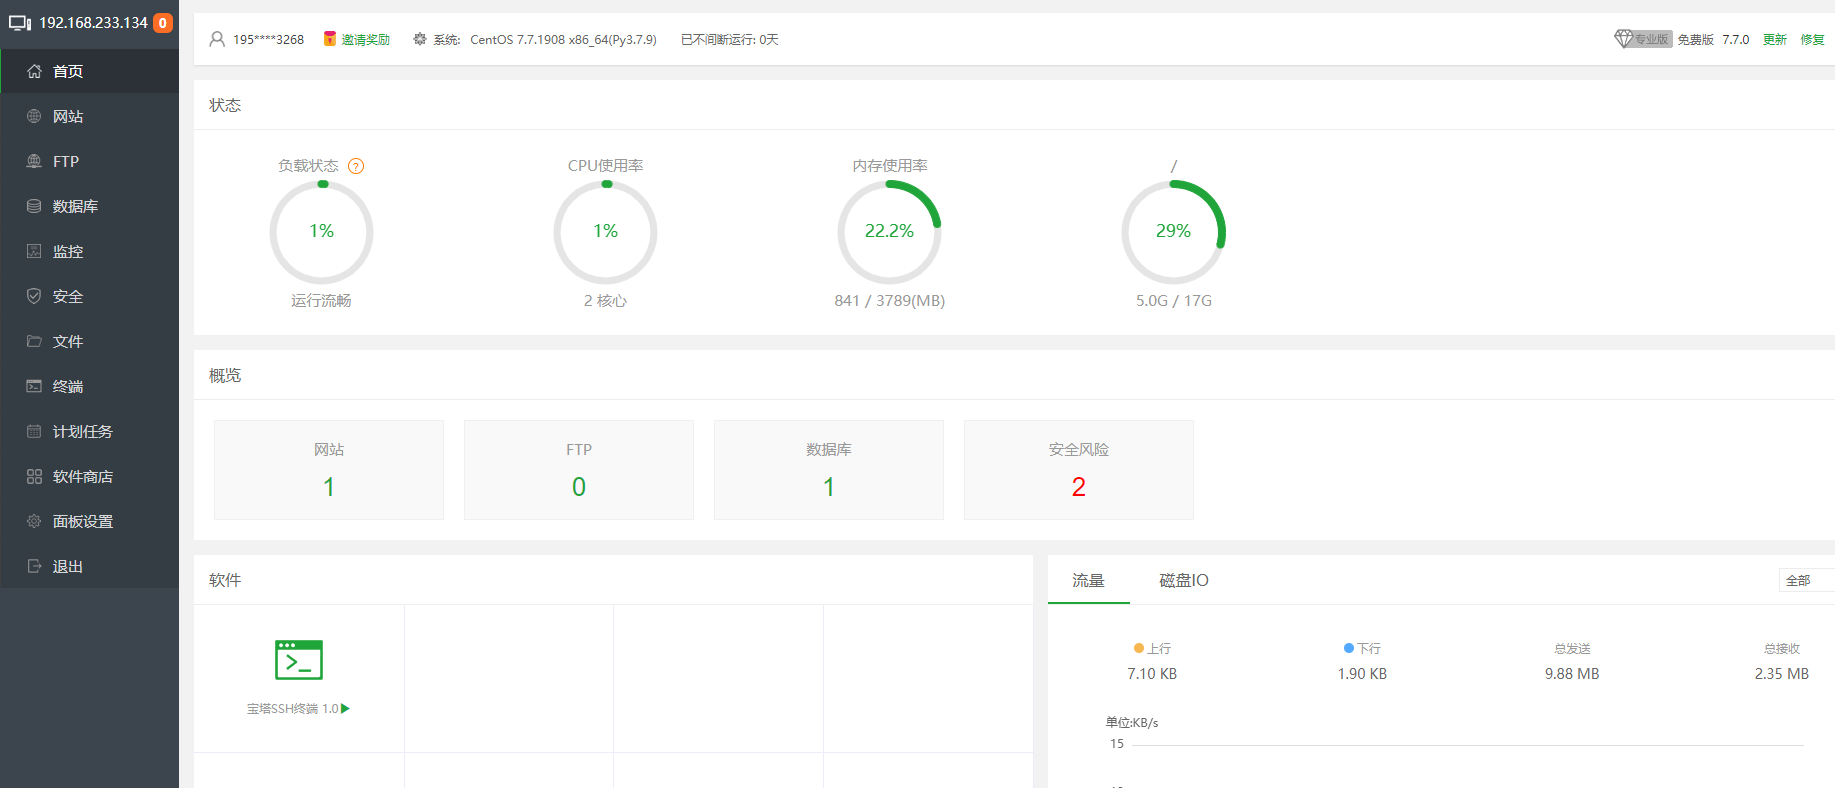Click the FTP icon in the sidebar

point(34,161)
